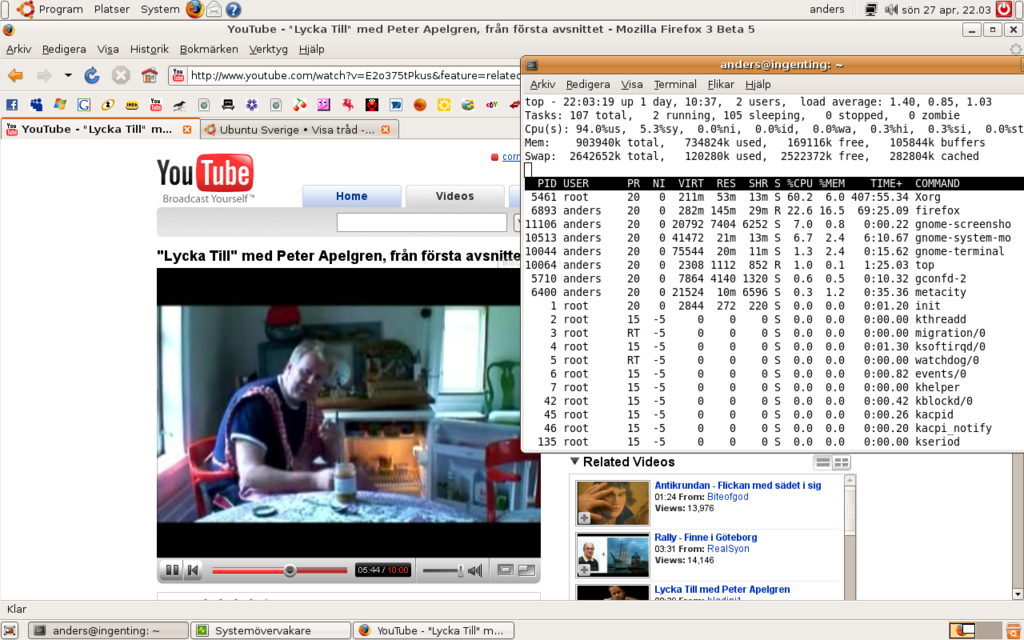This screenshot has height=640, width=1024.
Task: Switch to the first workspace in switcher
Action: pyautogui.click(x=961, y=630)
